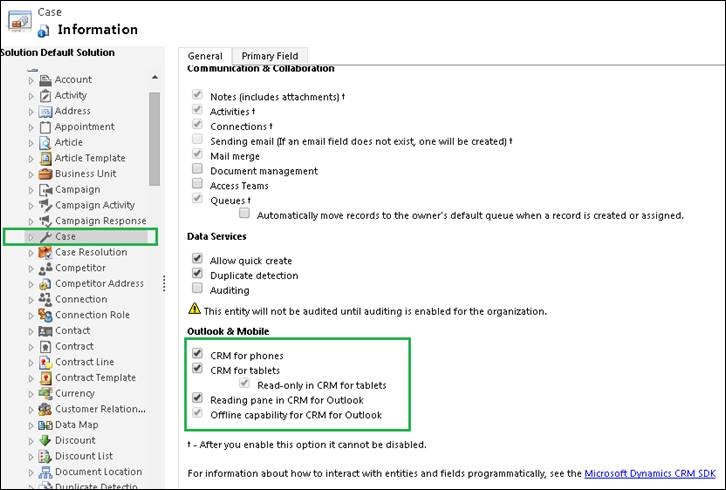The image size is (726, 490).
Task: Click the Case Resolution icon
Action: pyautogui.click(x=45, y=253)
